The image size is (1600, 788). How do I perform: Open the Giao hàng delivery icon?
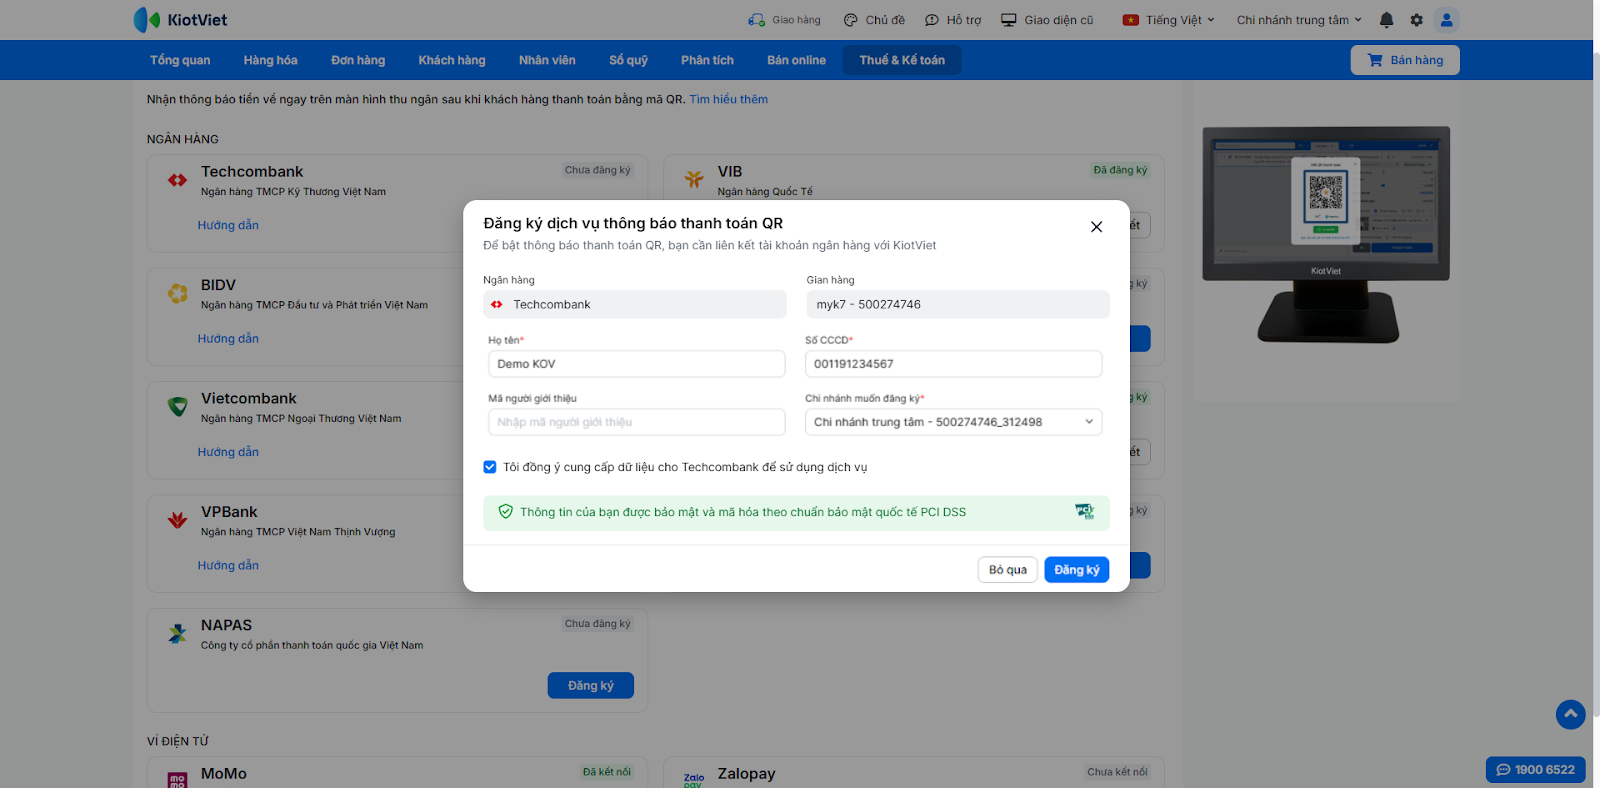(x=756, y=20)
